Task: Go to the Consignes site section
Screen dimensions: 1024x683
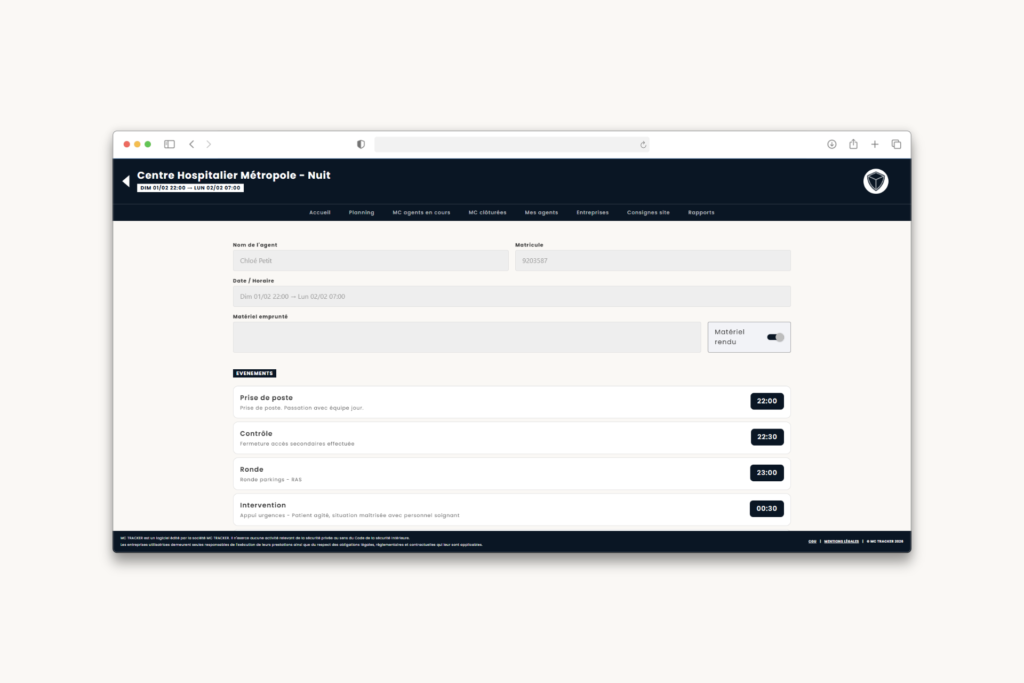Action: [x=648, y=212]
